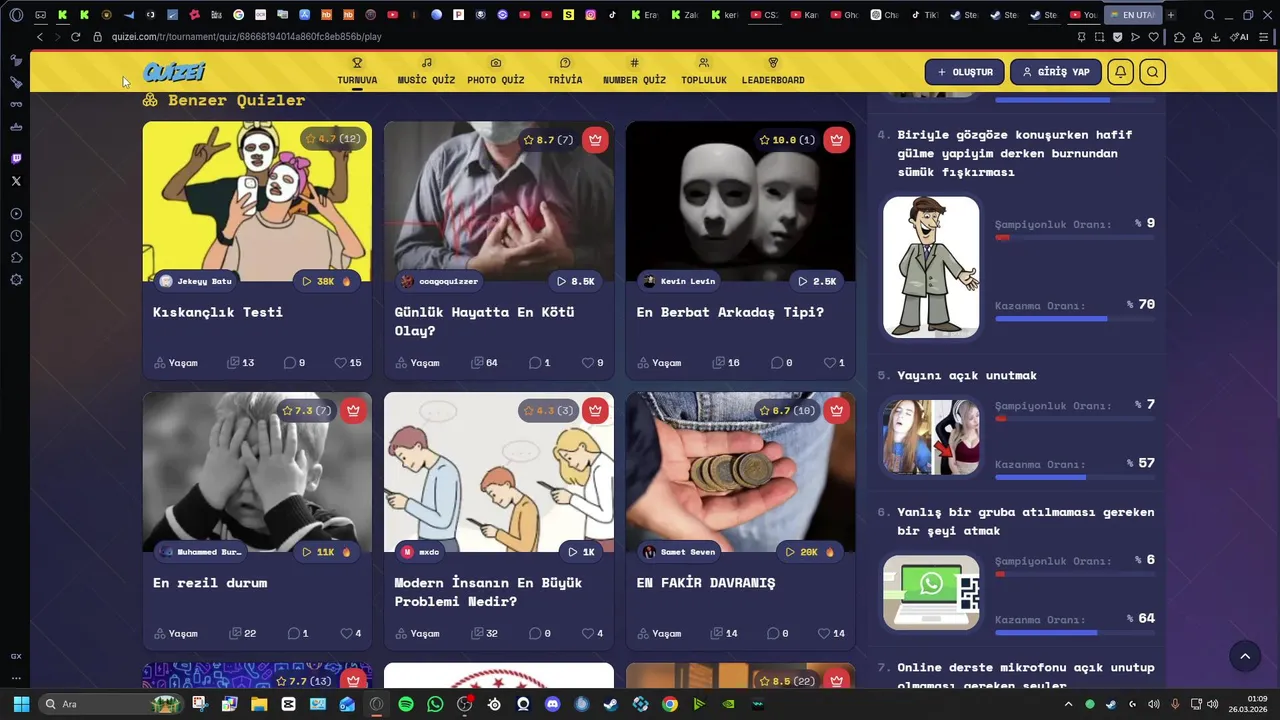Screen dimensions: 1280x720
Task: Open the Music Quiz section
Action: coord(426,71)
